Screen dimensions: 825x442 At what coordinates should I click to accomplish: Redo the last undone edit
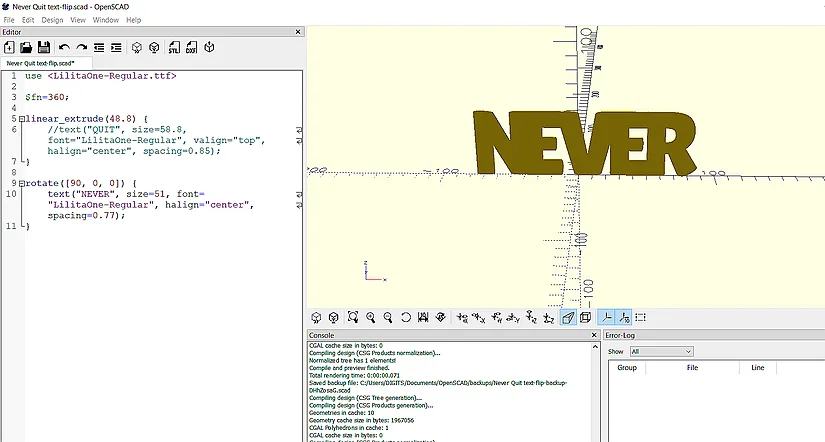(x=82, y=47)
